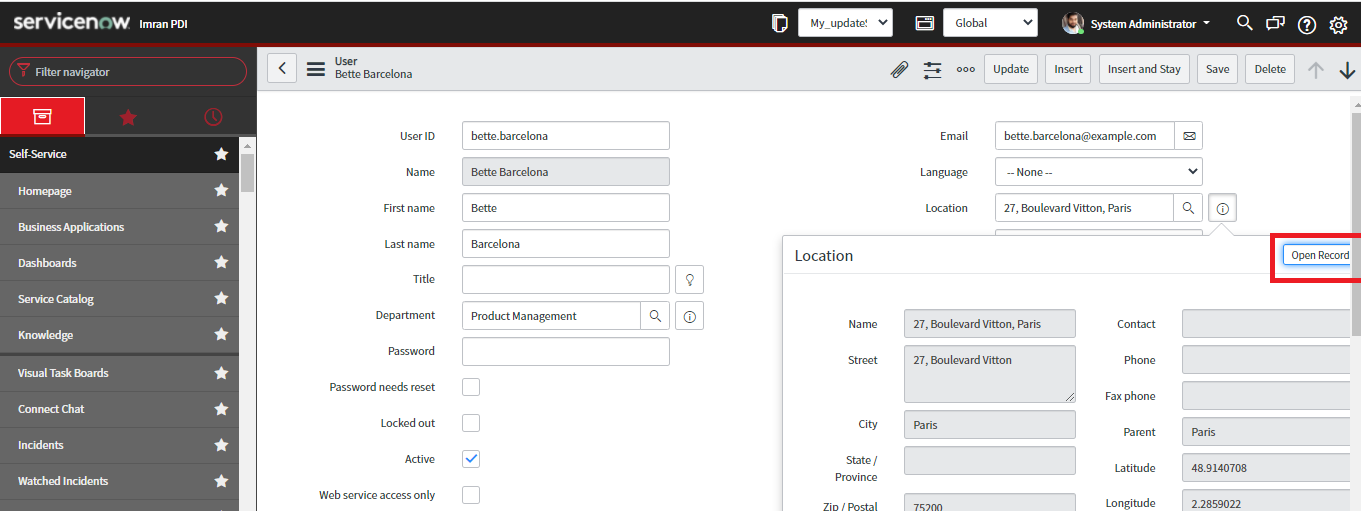This screenshot has width=1361, height=511.
Task: Click Open Record in Location popup
Action: (1319, 255)
